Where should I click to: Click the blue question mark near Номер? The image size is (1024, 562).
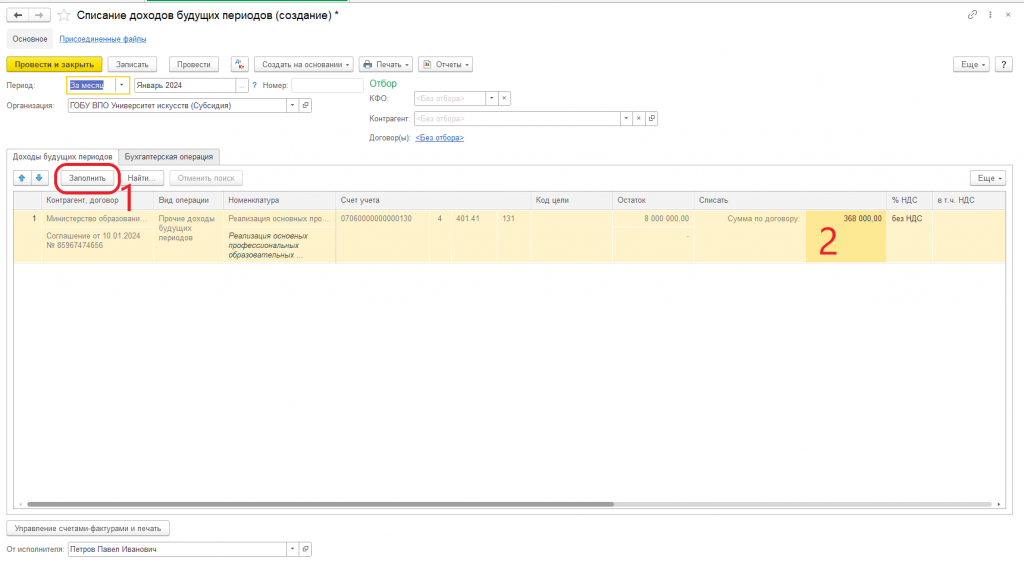[255, 86]
